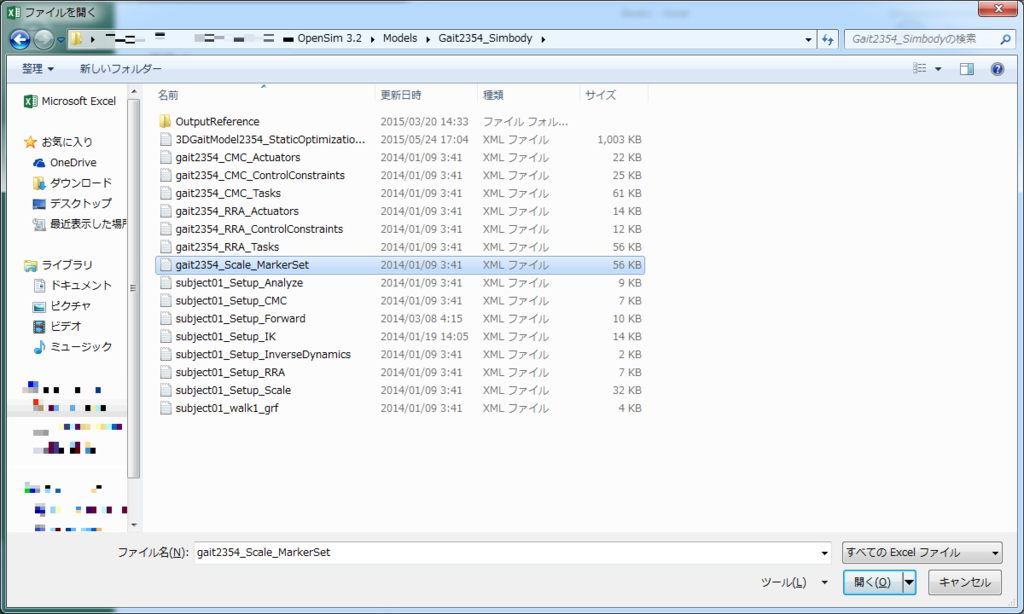Click navigation pane scroll up arrow

134,91
